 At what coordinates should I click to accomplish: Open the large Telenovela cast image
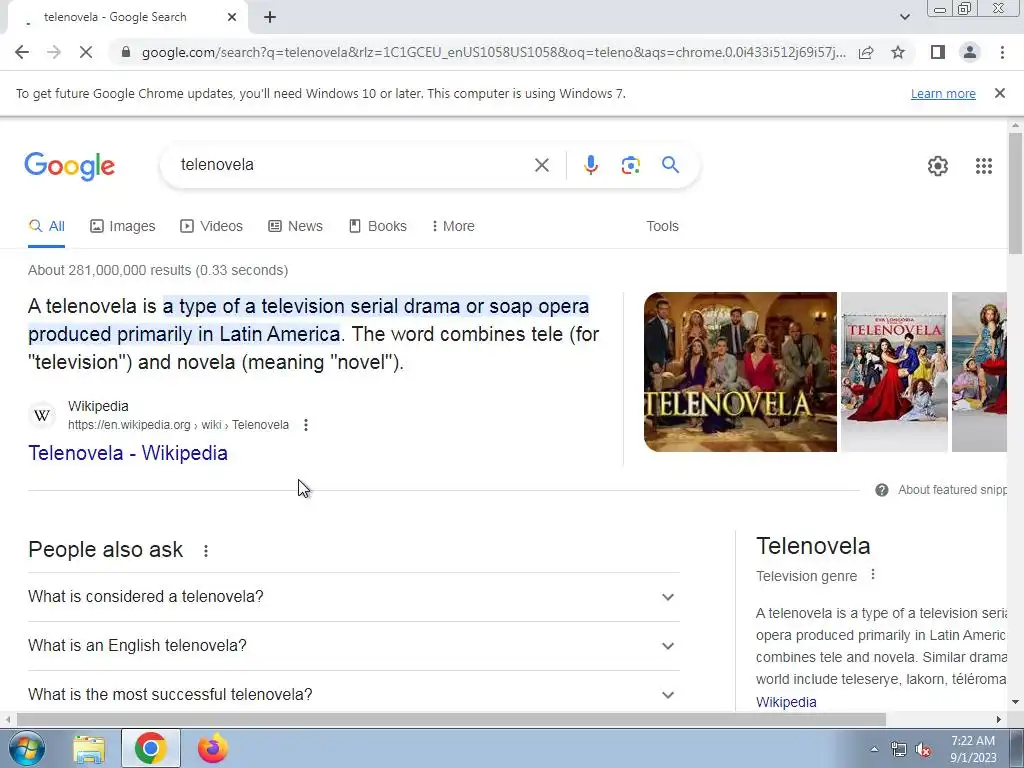[740, 372]
